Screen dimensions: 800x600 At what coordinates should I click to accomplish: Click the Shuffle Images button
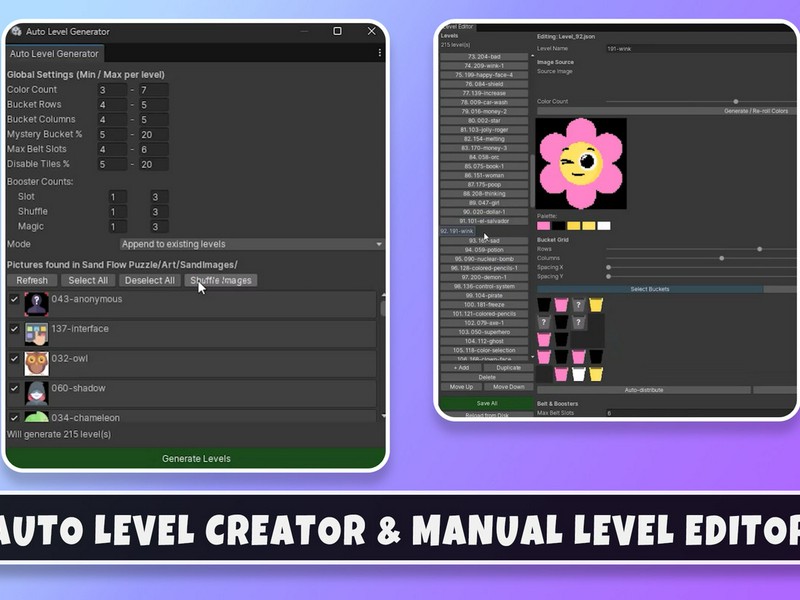[221, 281]
